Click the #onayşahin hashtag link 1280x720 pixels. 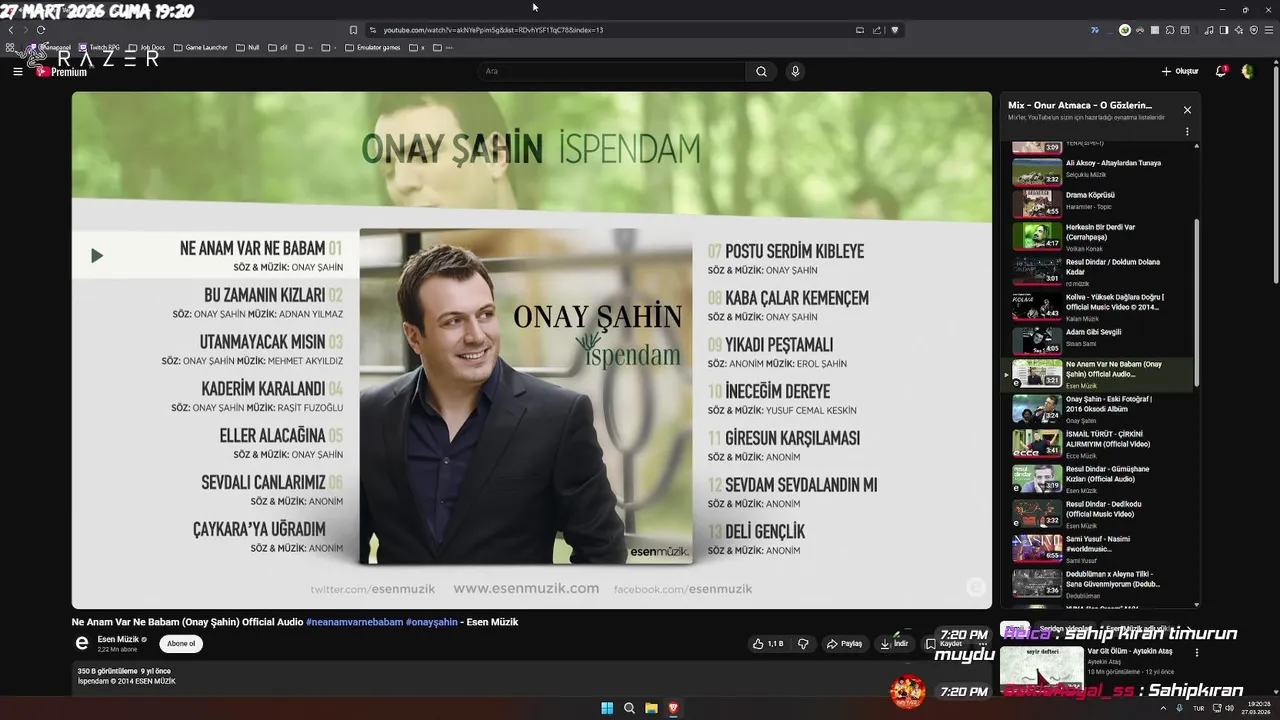(x=431, y=622)
